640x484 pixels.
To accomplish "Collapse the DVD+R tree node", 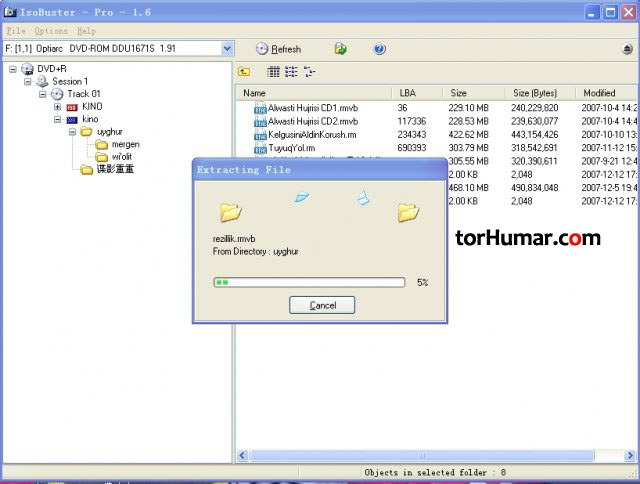I will tap(13, 69).
